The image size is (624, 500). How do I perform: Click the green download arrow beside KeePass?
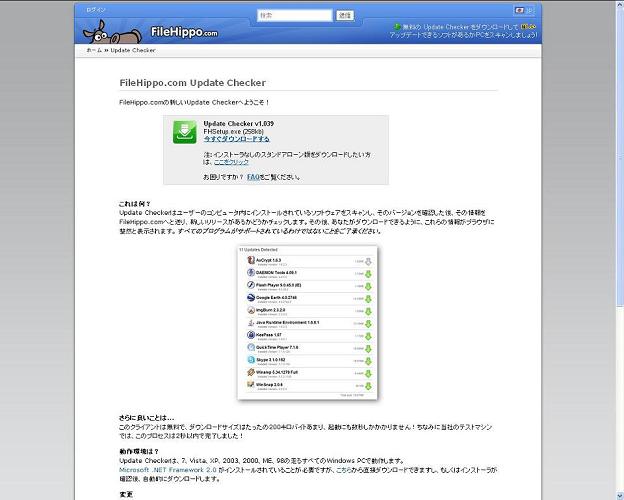coord(368,336)
